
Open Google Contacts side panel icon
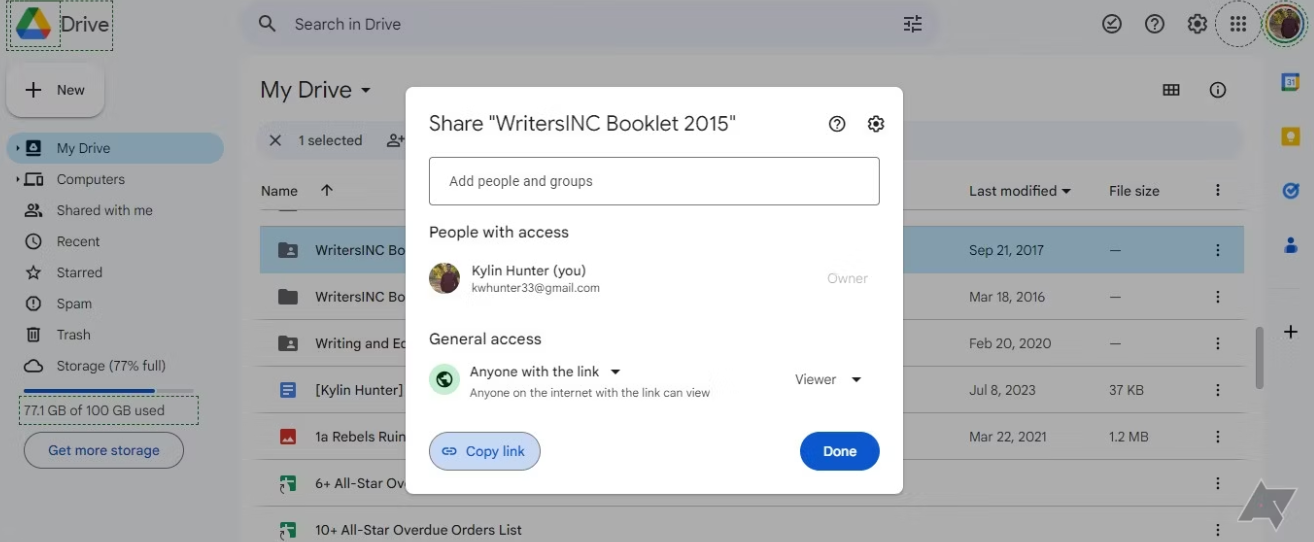(x=1290, y=244)
